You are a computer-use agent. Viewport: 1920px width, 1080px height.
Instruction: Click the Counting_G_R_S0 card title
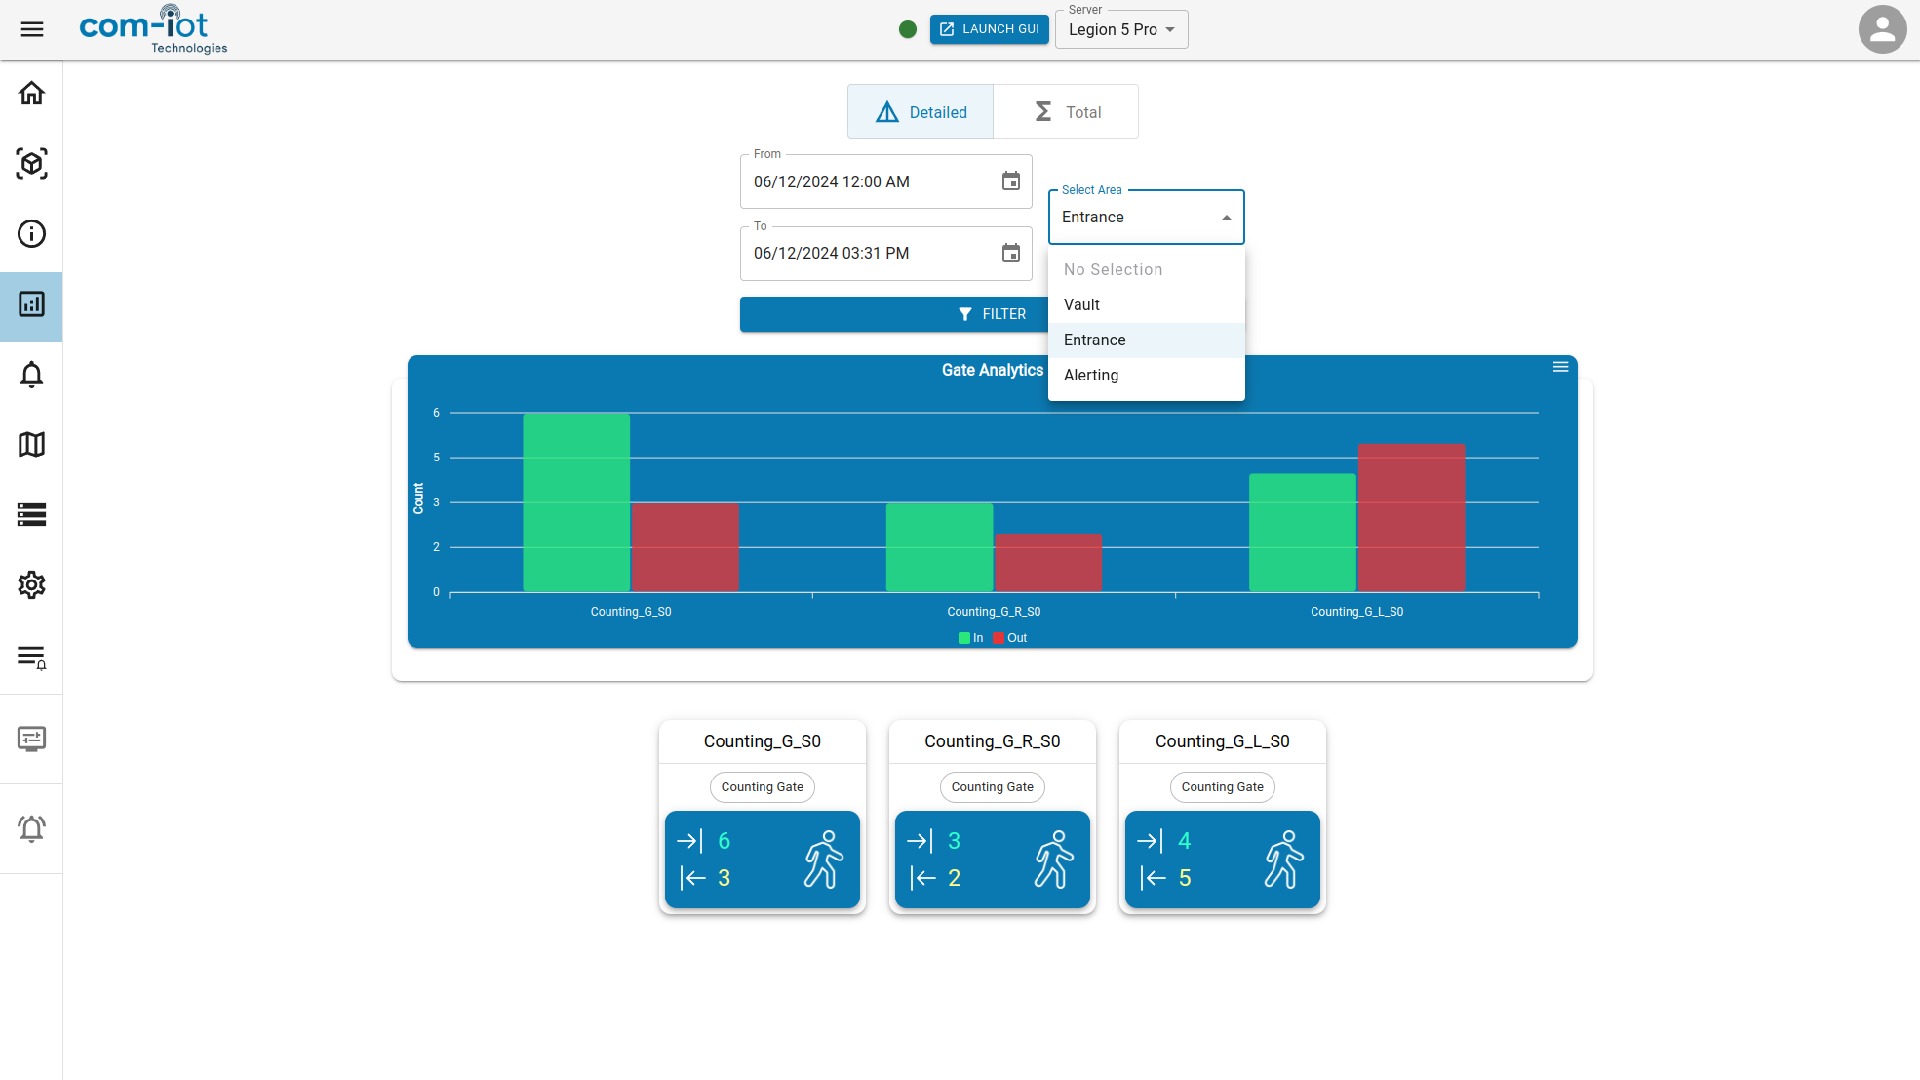click(x=992, y=741)
